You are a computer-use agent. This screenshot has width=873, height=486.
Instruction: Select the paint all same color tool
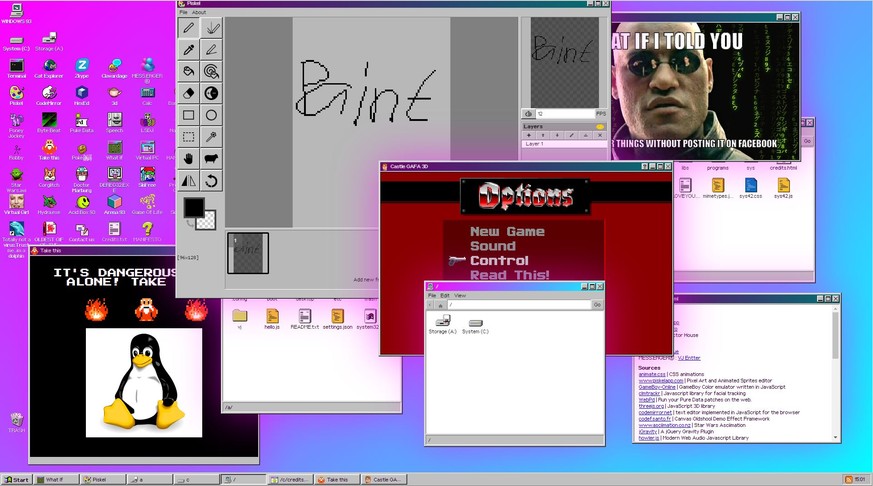(x=211, y=71)
